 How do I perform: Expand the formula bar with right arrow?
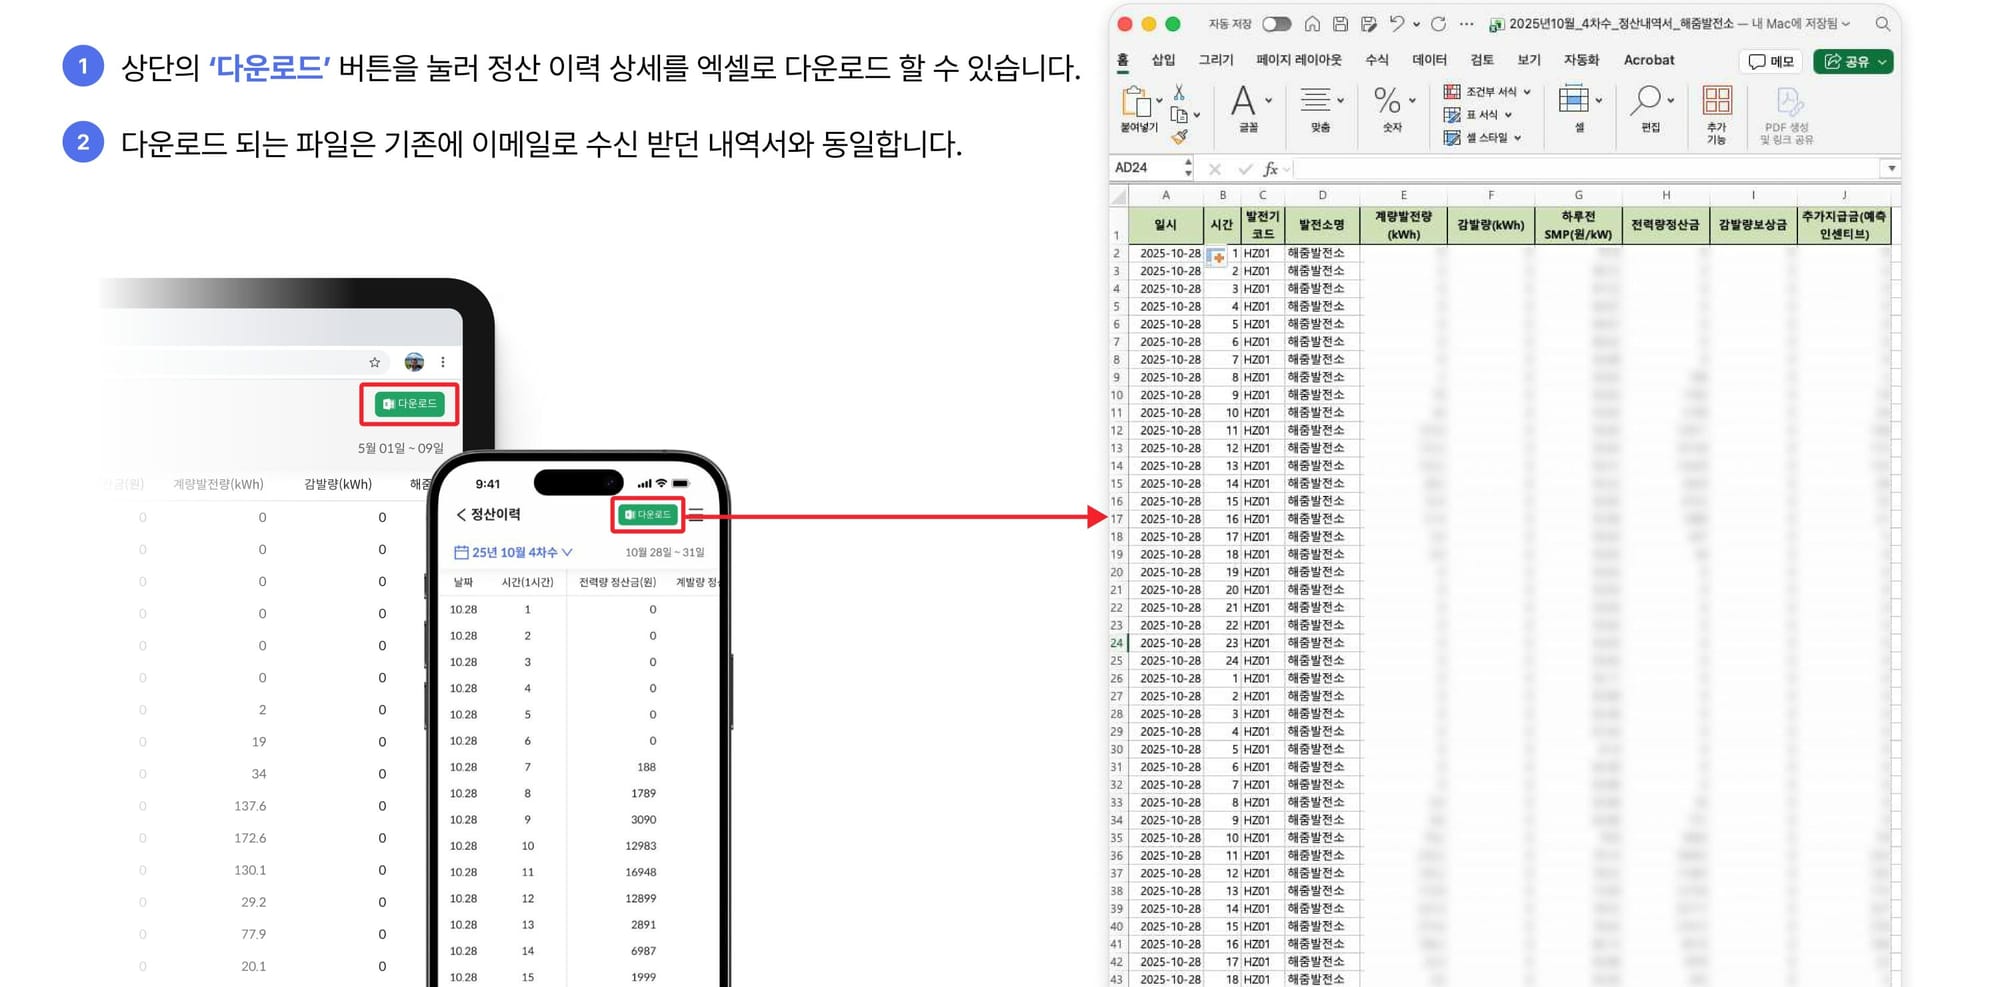tap(1890, 168)
